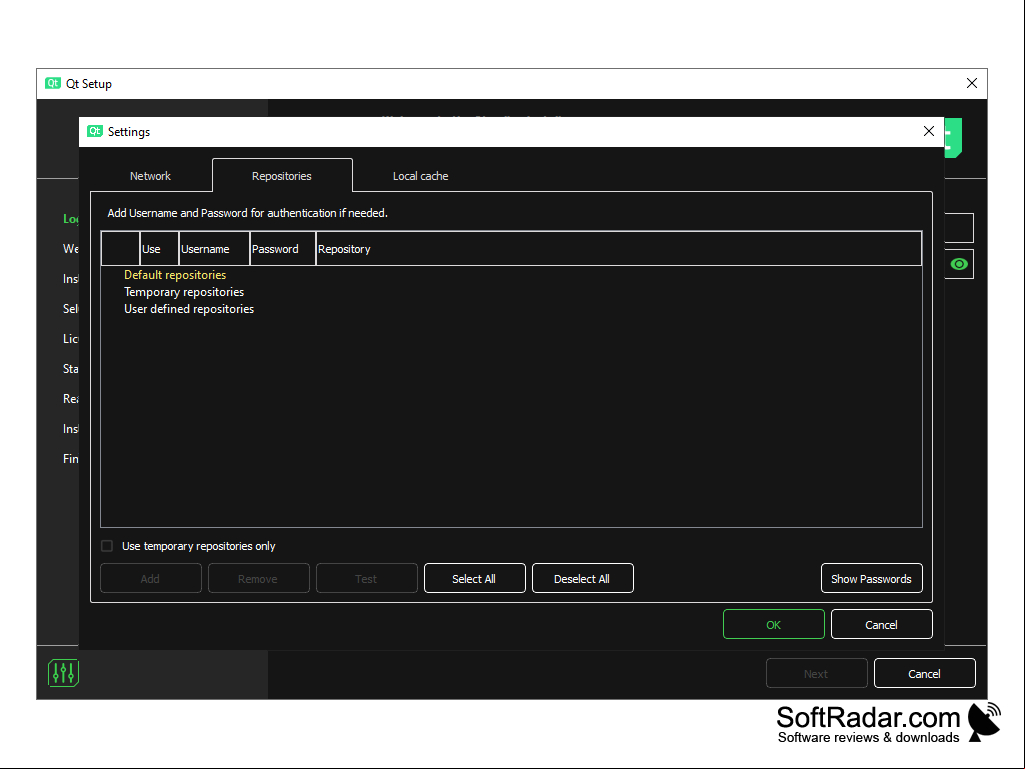Click the Password column header
The height and width of the screenshot is (769, 1025).
[282, 249]
